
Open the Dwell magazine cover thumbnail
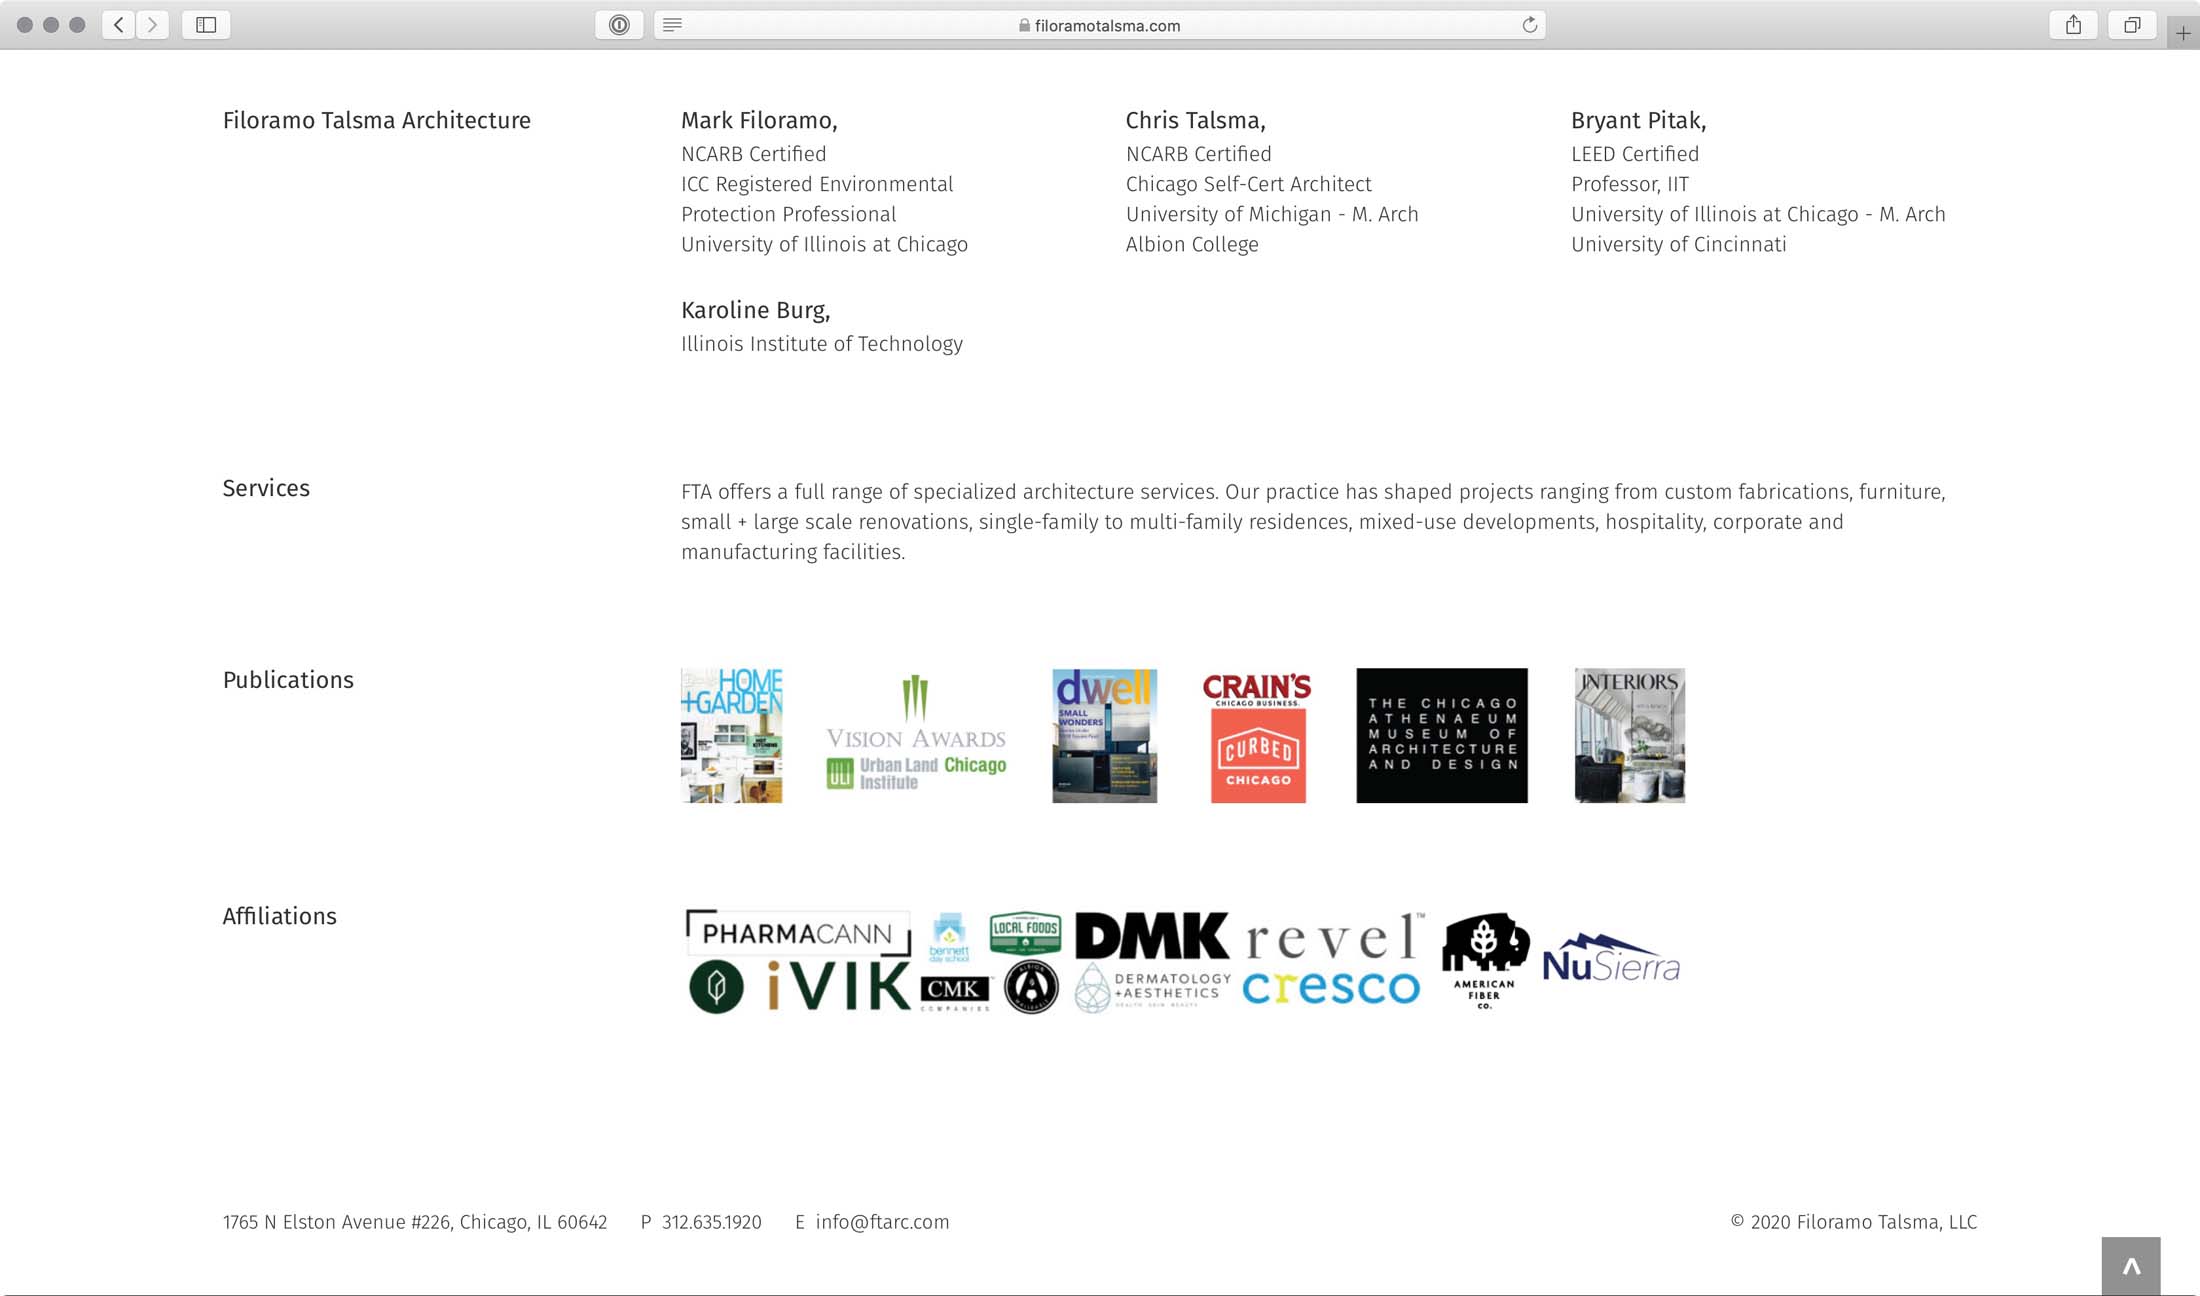coord(1104,735)
